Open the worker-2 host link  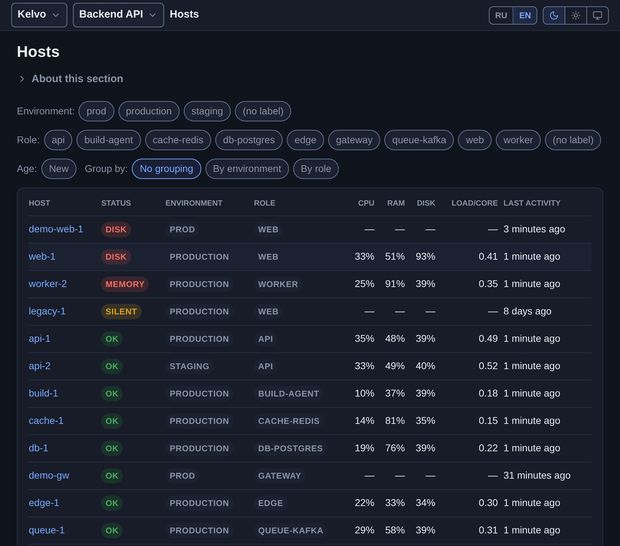[47, 284]
